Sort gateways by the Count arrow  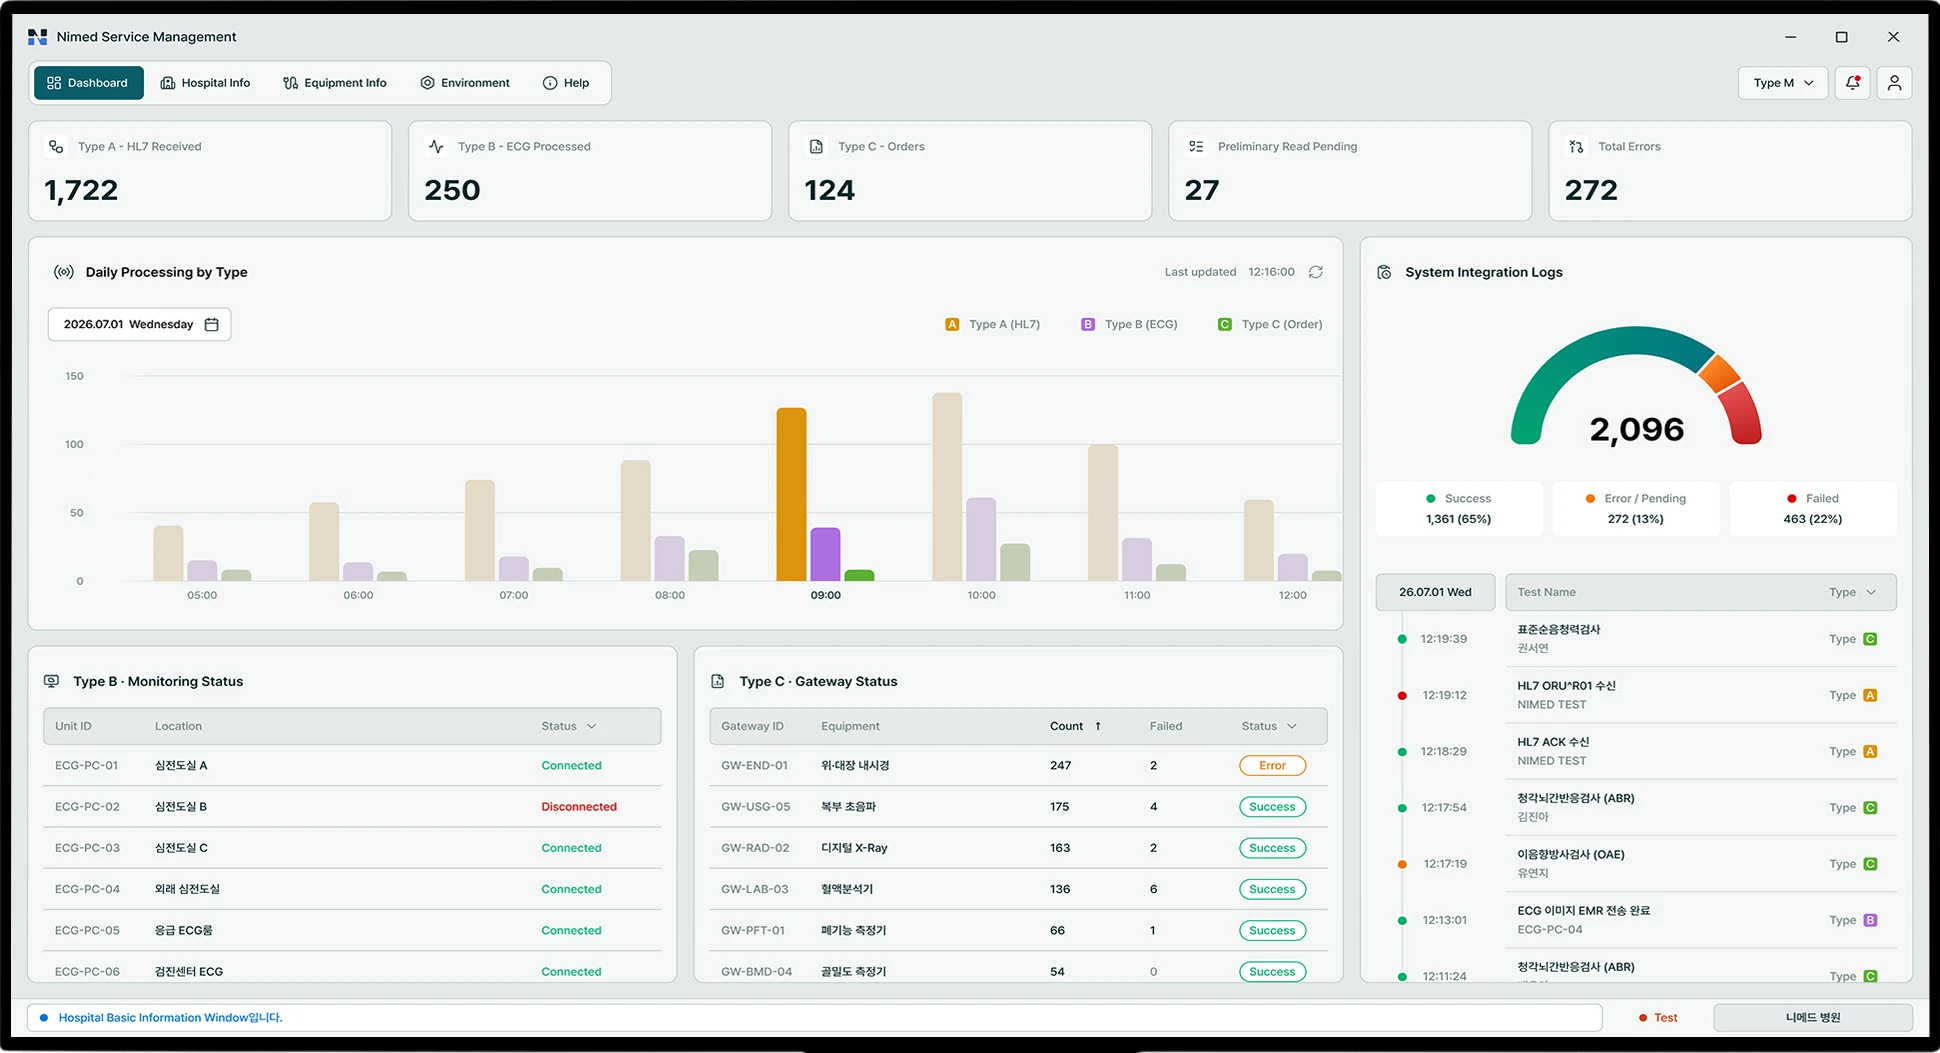click(1098, 726)
